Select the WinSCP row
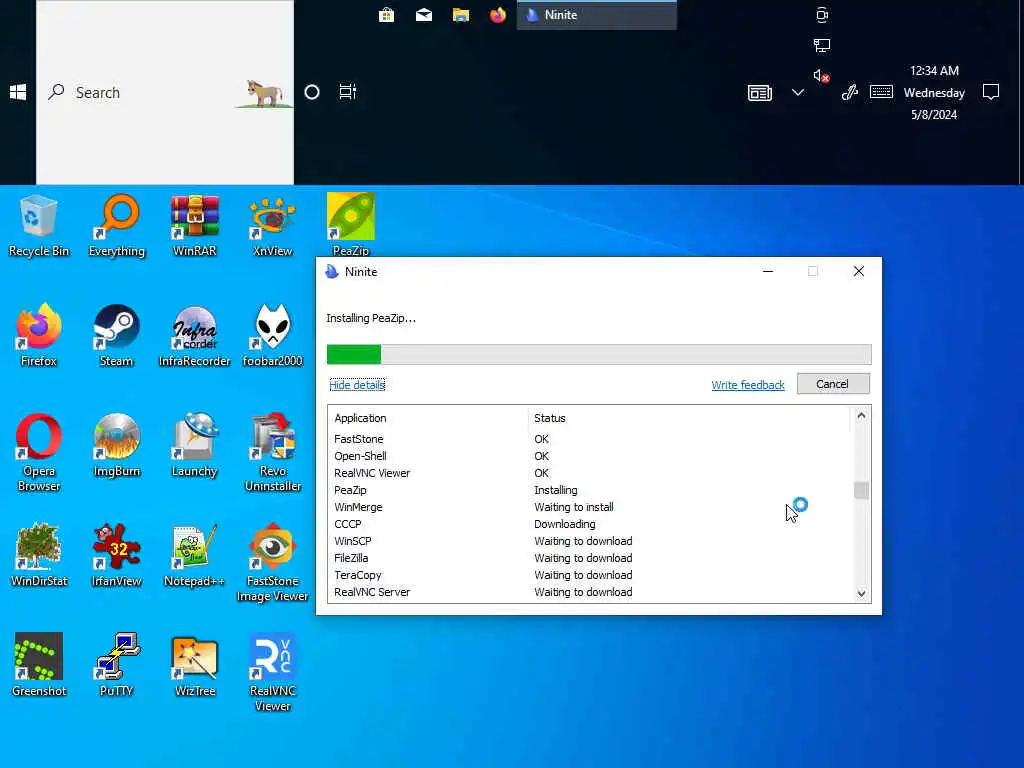The width and height of the screenshot is (1024, 768). point(590,541)
